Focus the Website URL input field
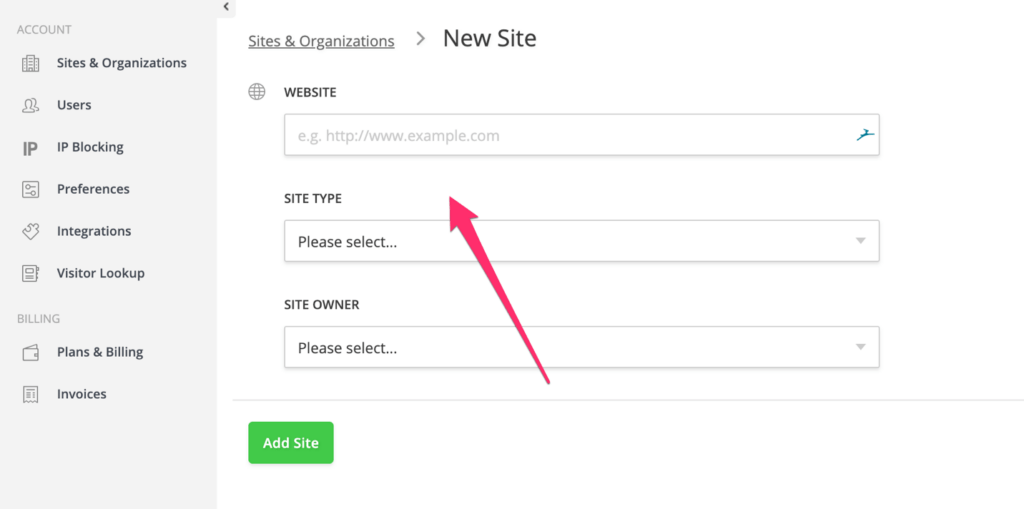 (565, 135)
